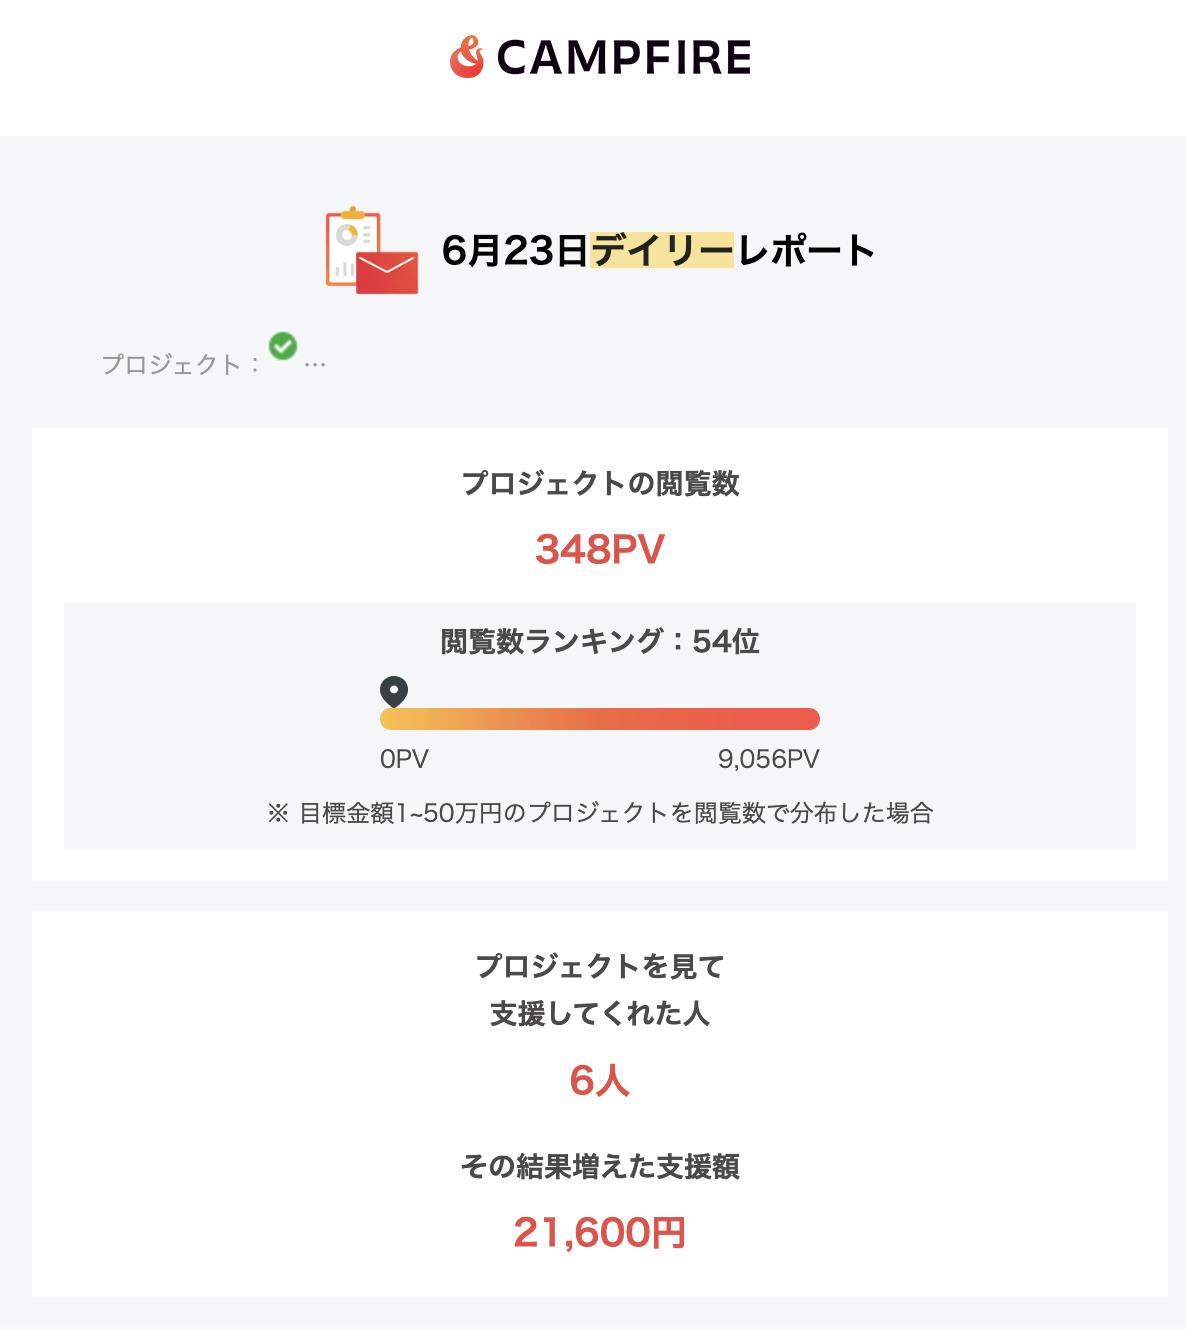The width and height of the screenshot is (1186, 1330).
Task: Click the CAMPFIRE flame logo icon
Action: point(466,58)
